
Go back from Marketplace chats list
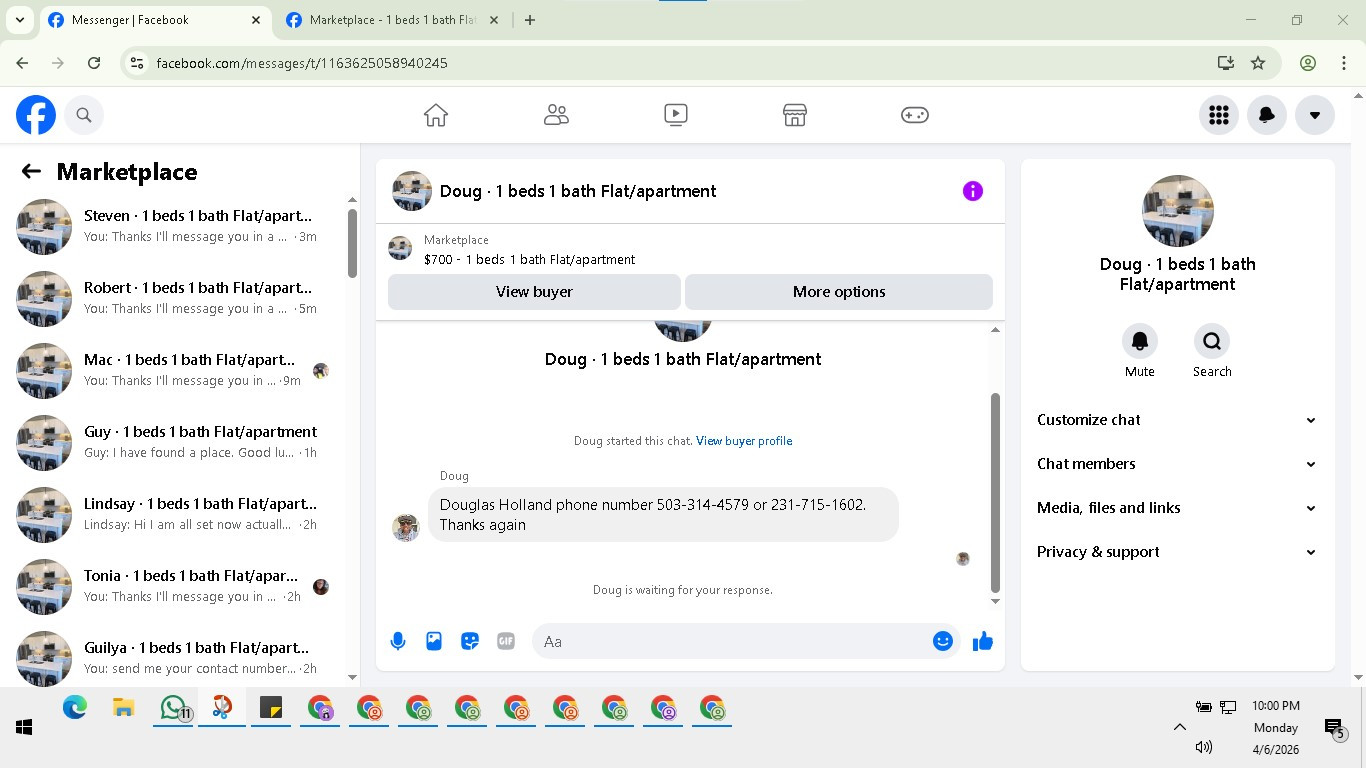point(31,172)
